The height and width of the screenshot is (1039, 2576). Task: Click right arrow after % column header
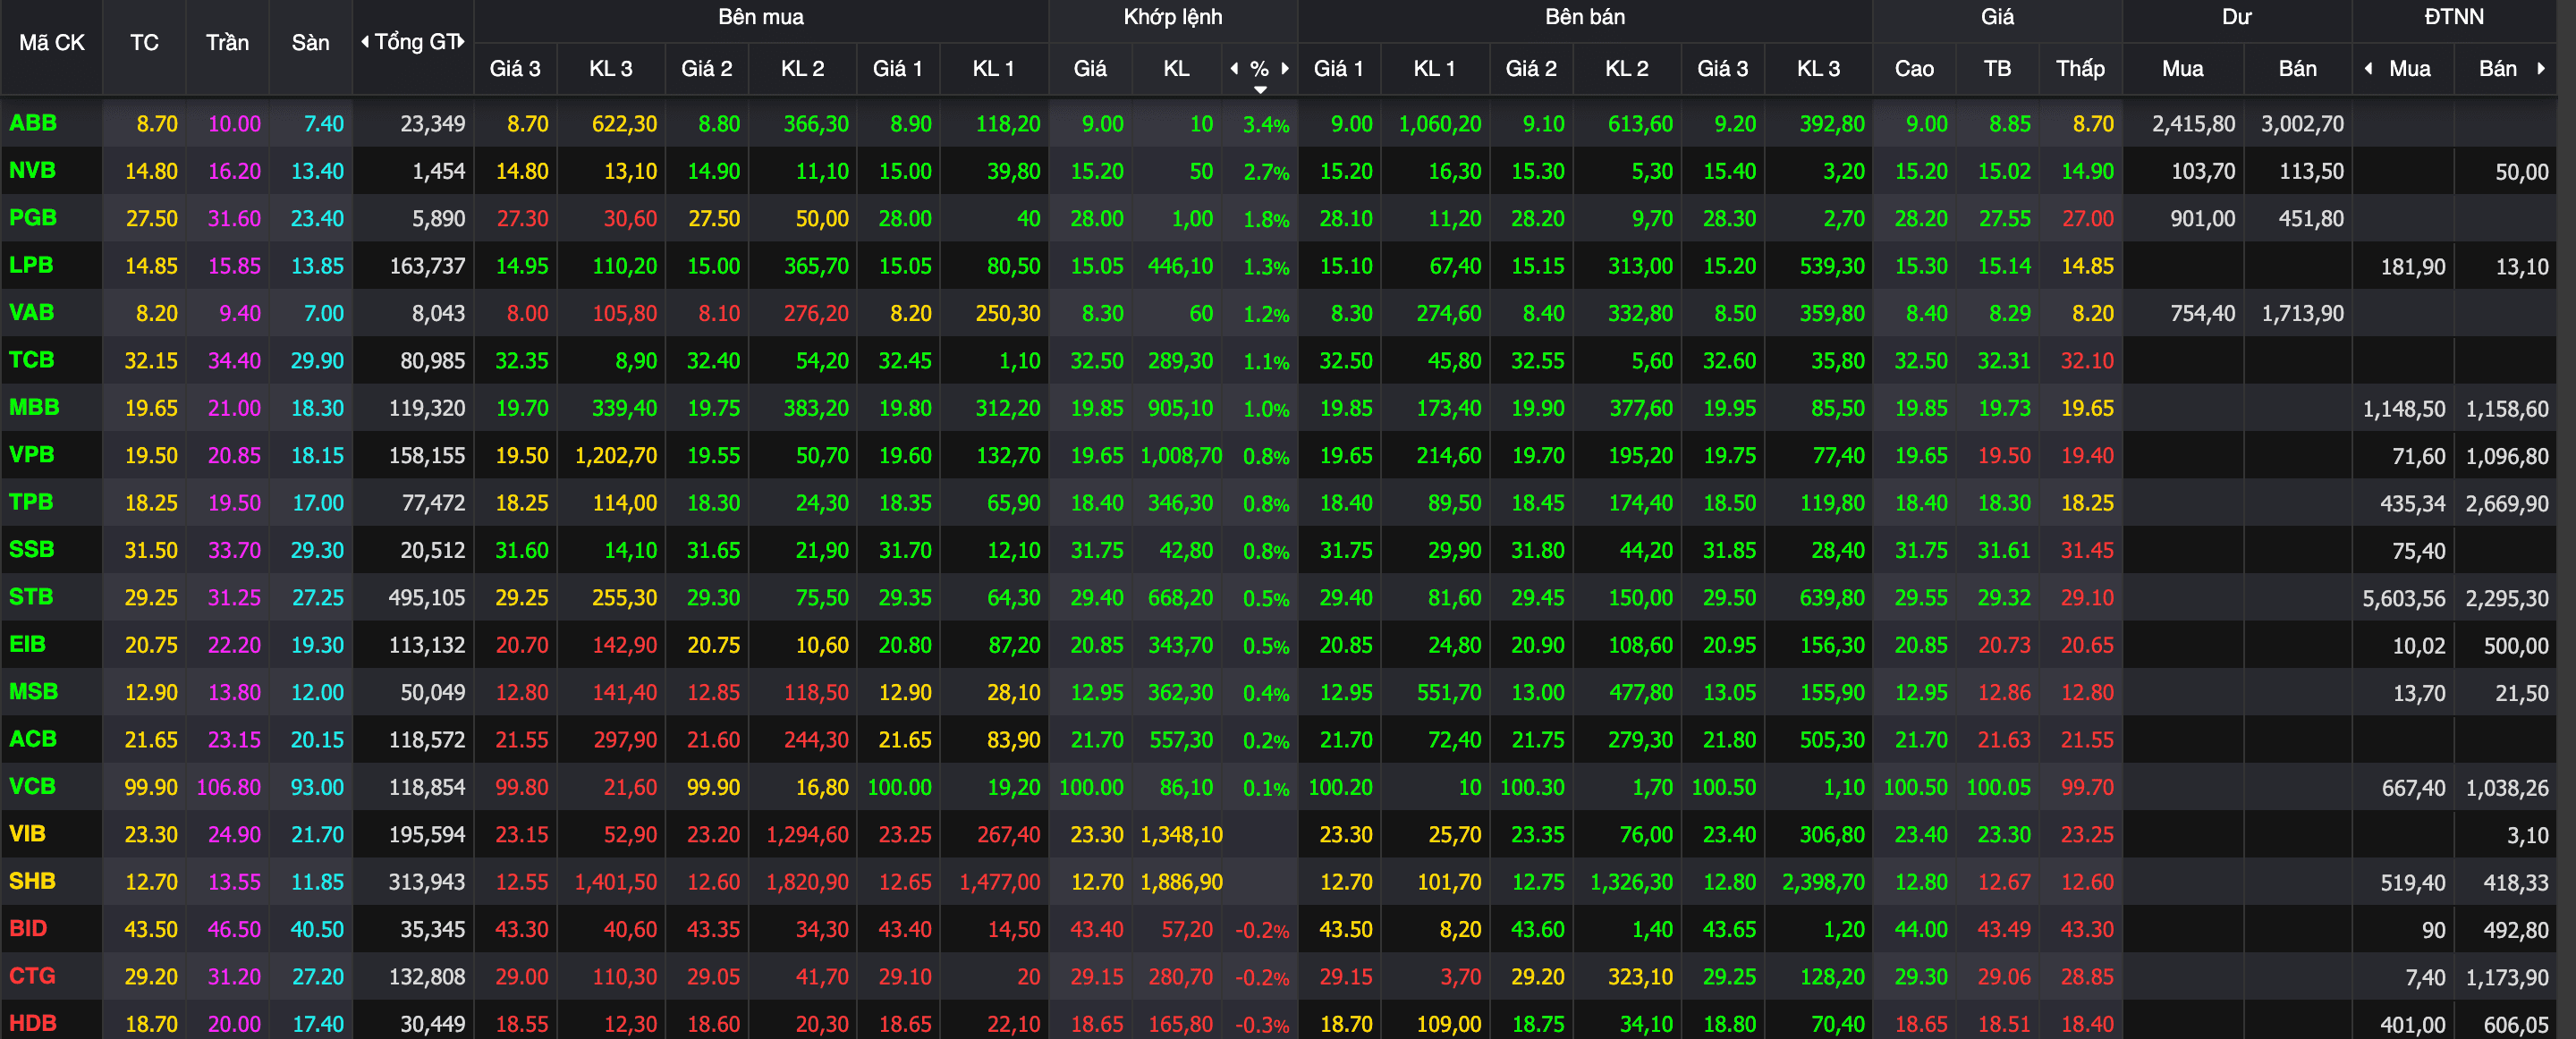point(1285,68)
